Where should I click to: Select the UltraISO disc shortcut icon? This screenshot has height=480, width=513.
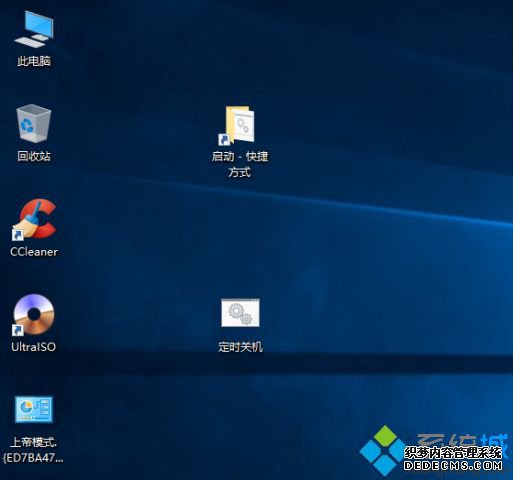(x=34, y=314)
